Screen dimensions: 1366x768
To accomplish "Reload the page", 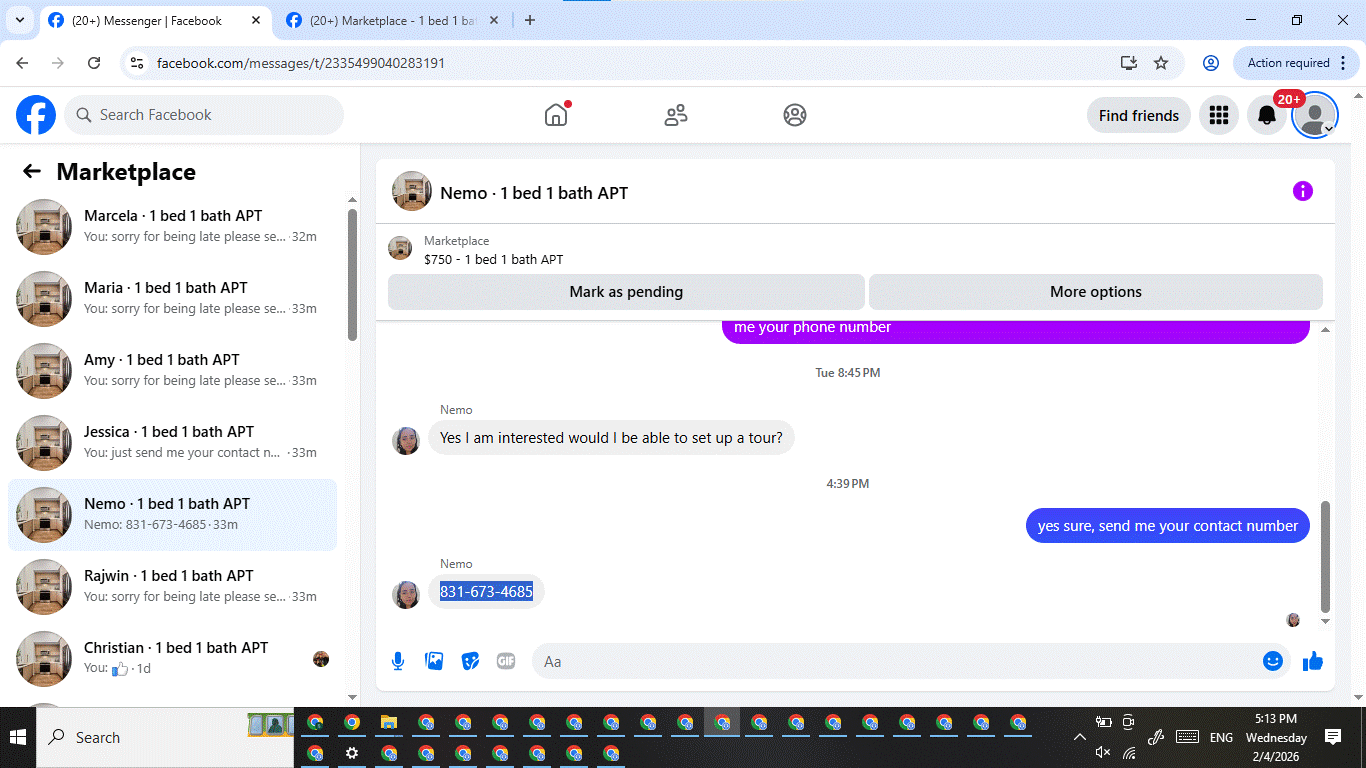I will [x=94, y=63].
